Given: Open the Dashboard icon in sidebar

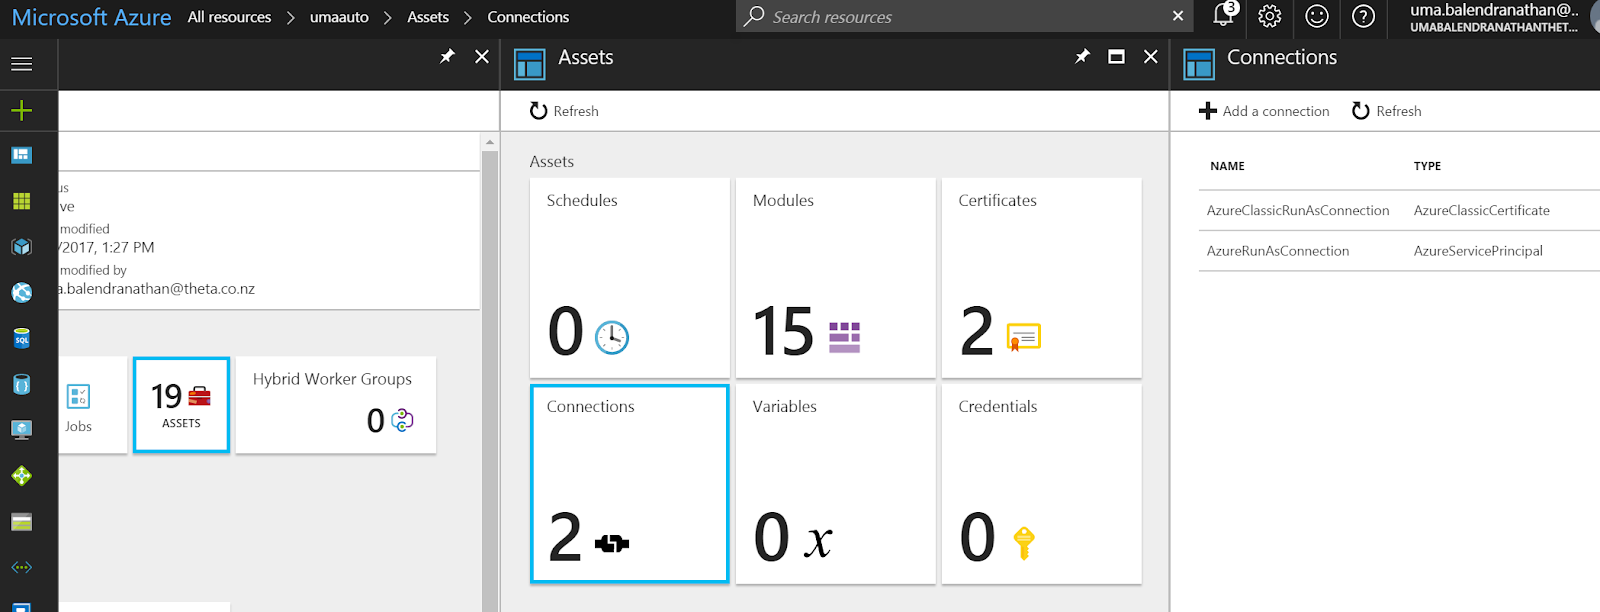Looking at the screenshot, I should tap(21, 155).
